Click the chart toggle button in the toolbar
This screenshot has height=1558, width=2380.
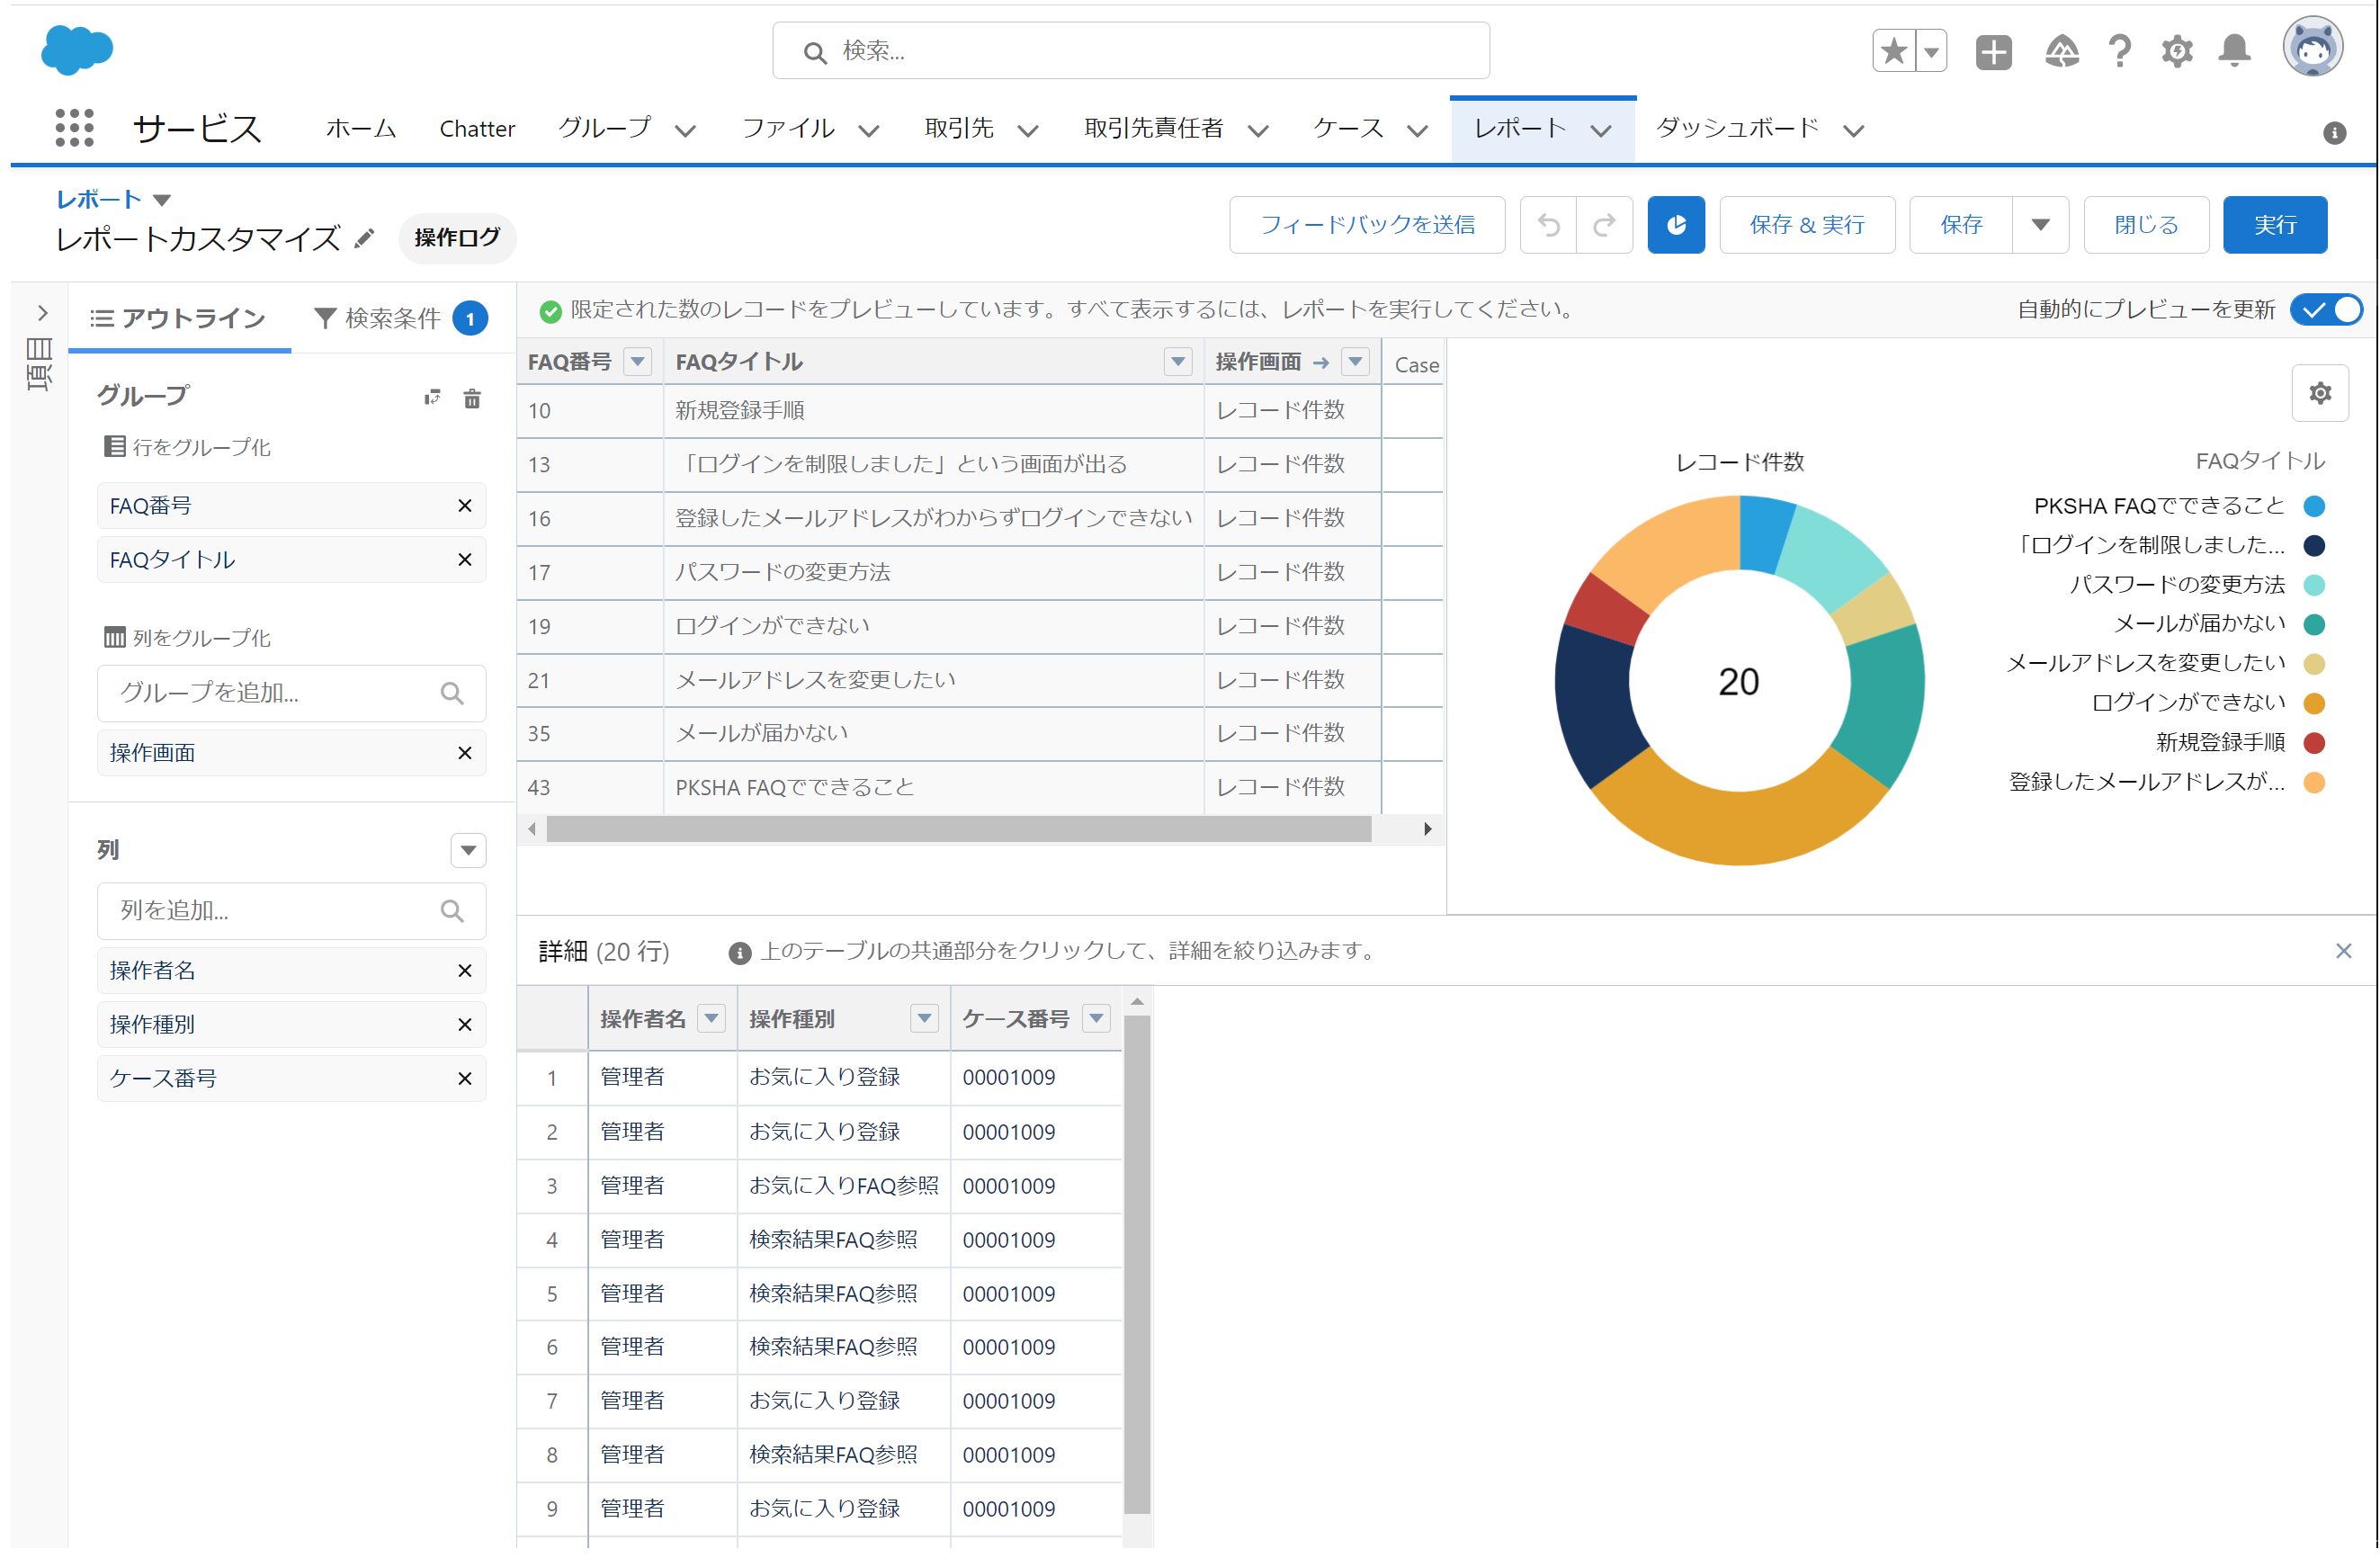(1676, 225)
